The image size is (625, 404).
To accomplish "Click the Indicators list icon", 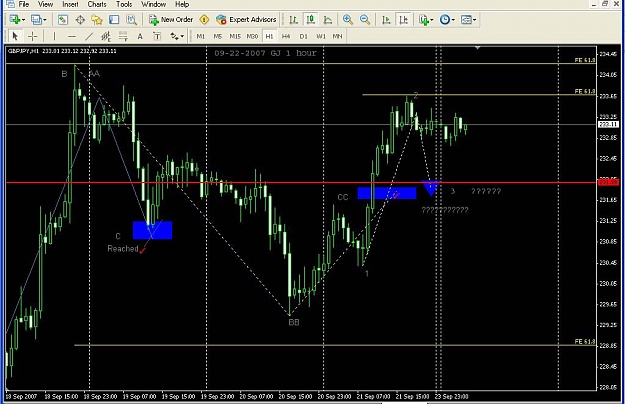I will click(x=424, y=20).
